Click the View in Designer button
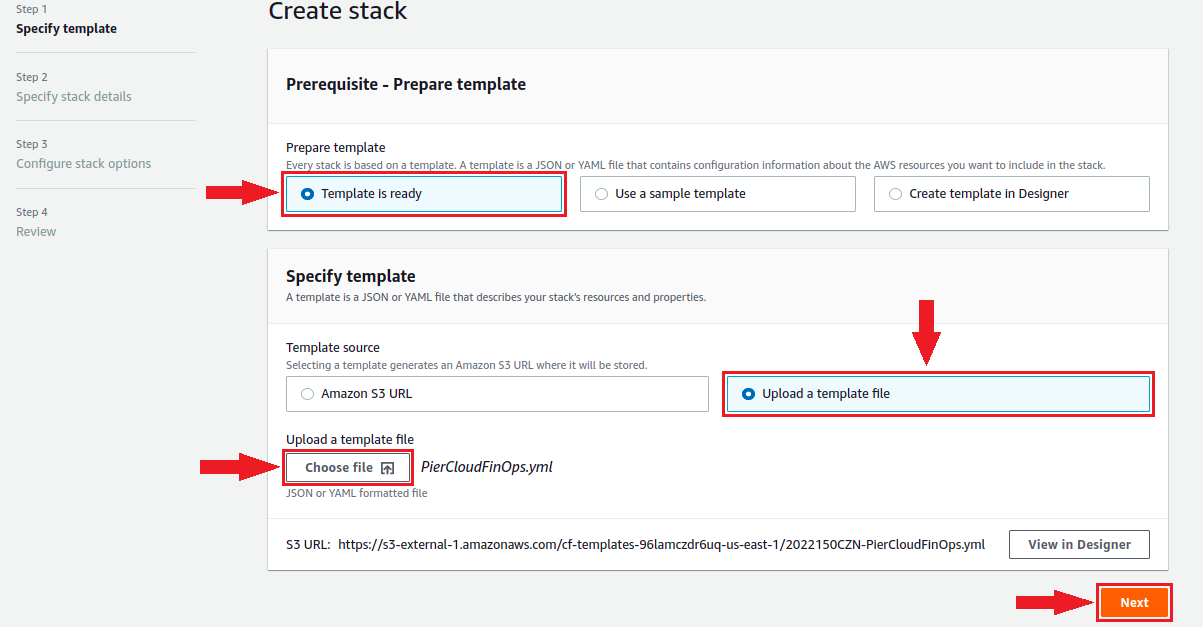 click(x=1079, y=545)
